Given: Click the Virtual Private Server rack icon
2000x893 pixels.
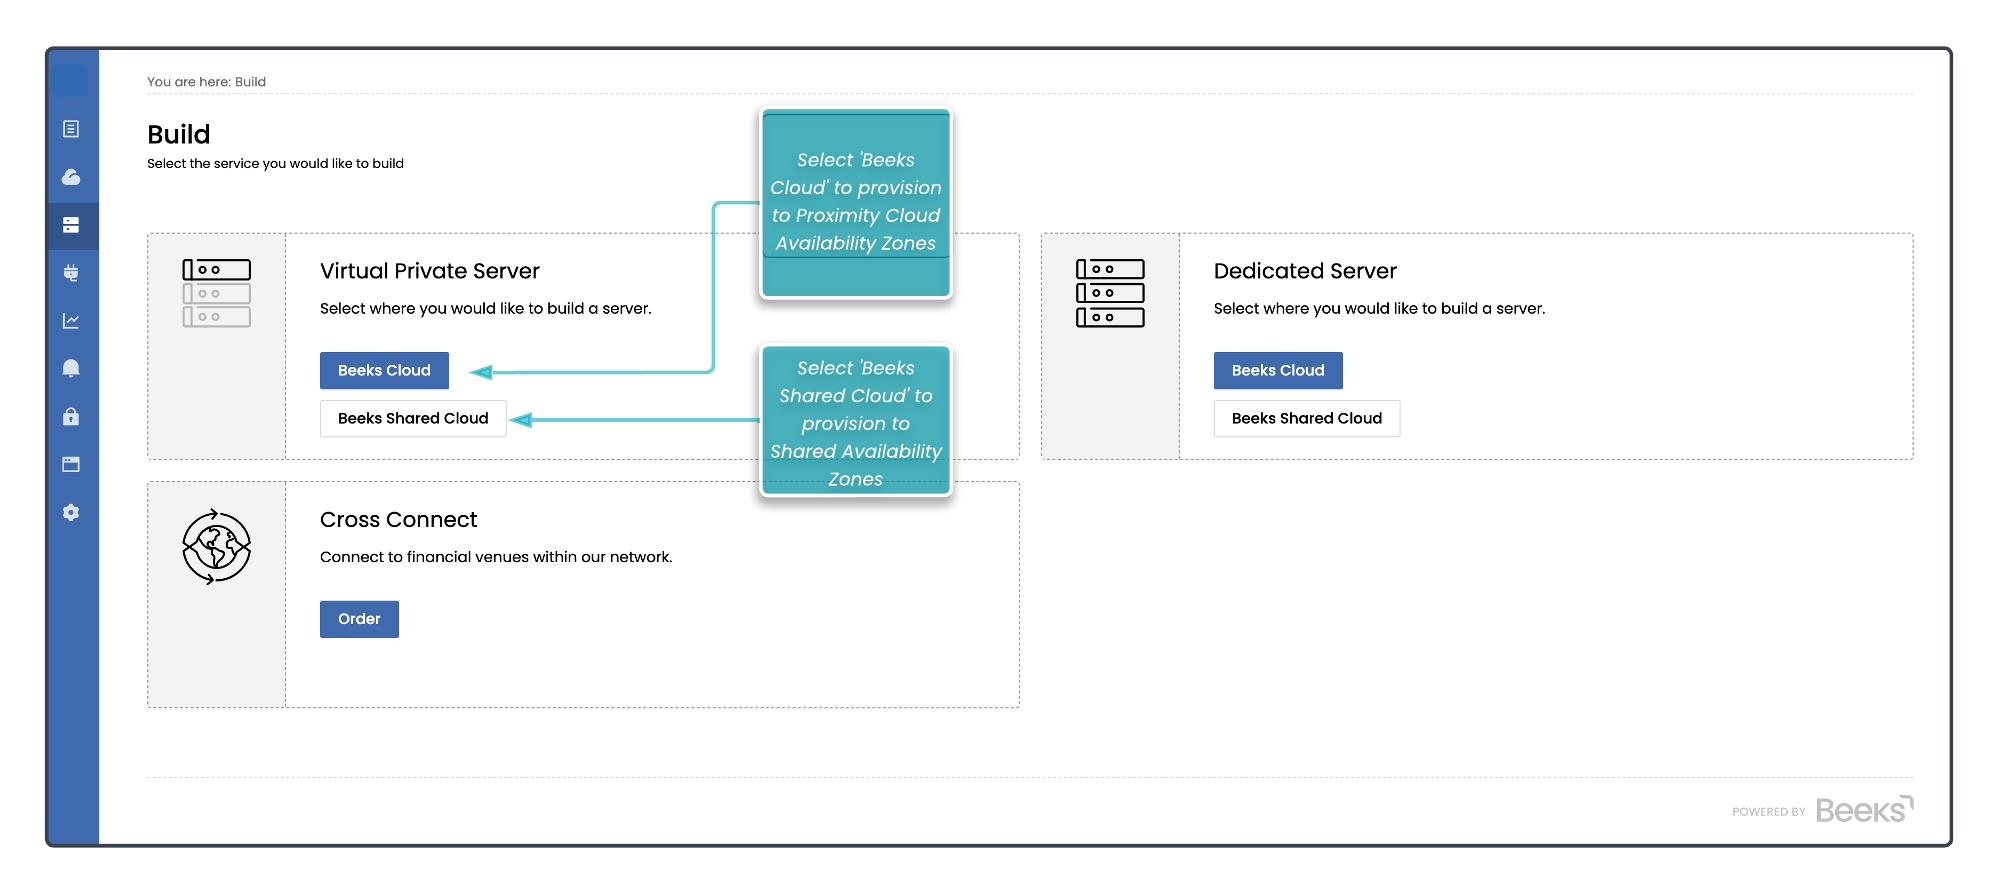Looking at the screenshot, I should tap(216, 293).
